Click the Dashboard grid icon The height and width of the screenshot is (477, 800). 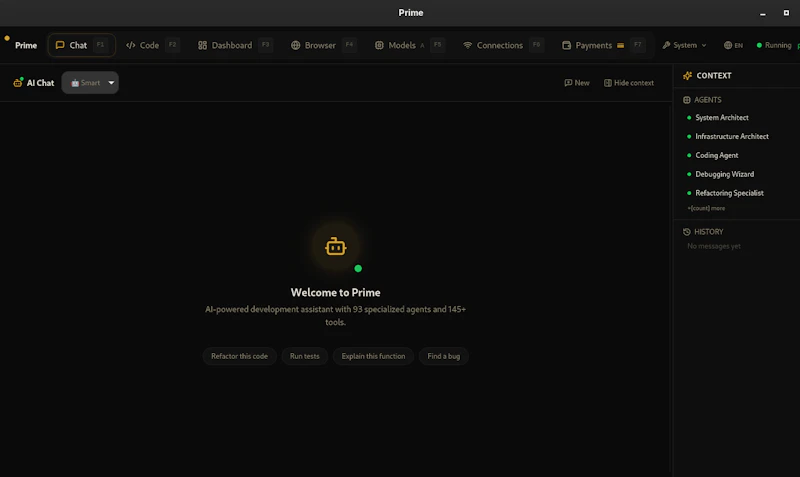point(202,45)
